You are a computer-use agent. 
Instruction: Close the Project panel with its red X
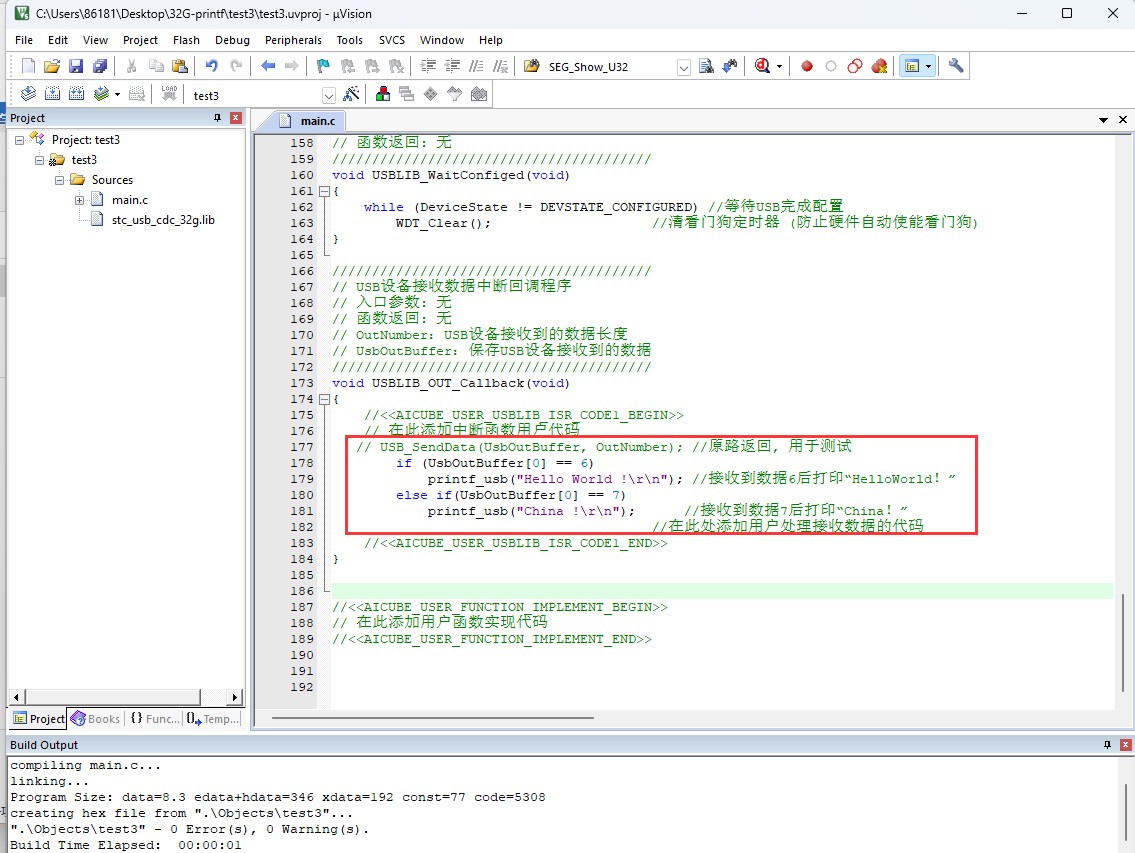coord(236,118)
